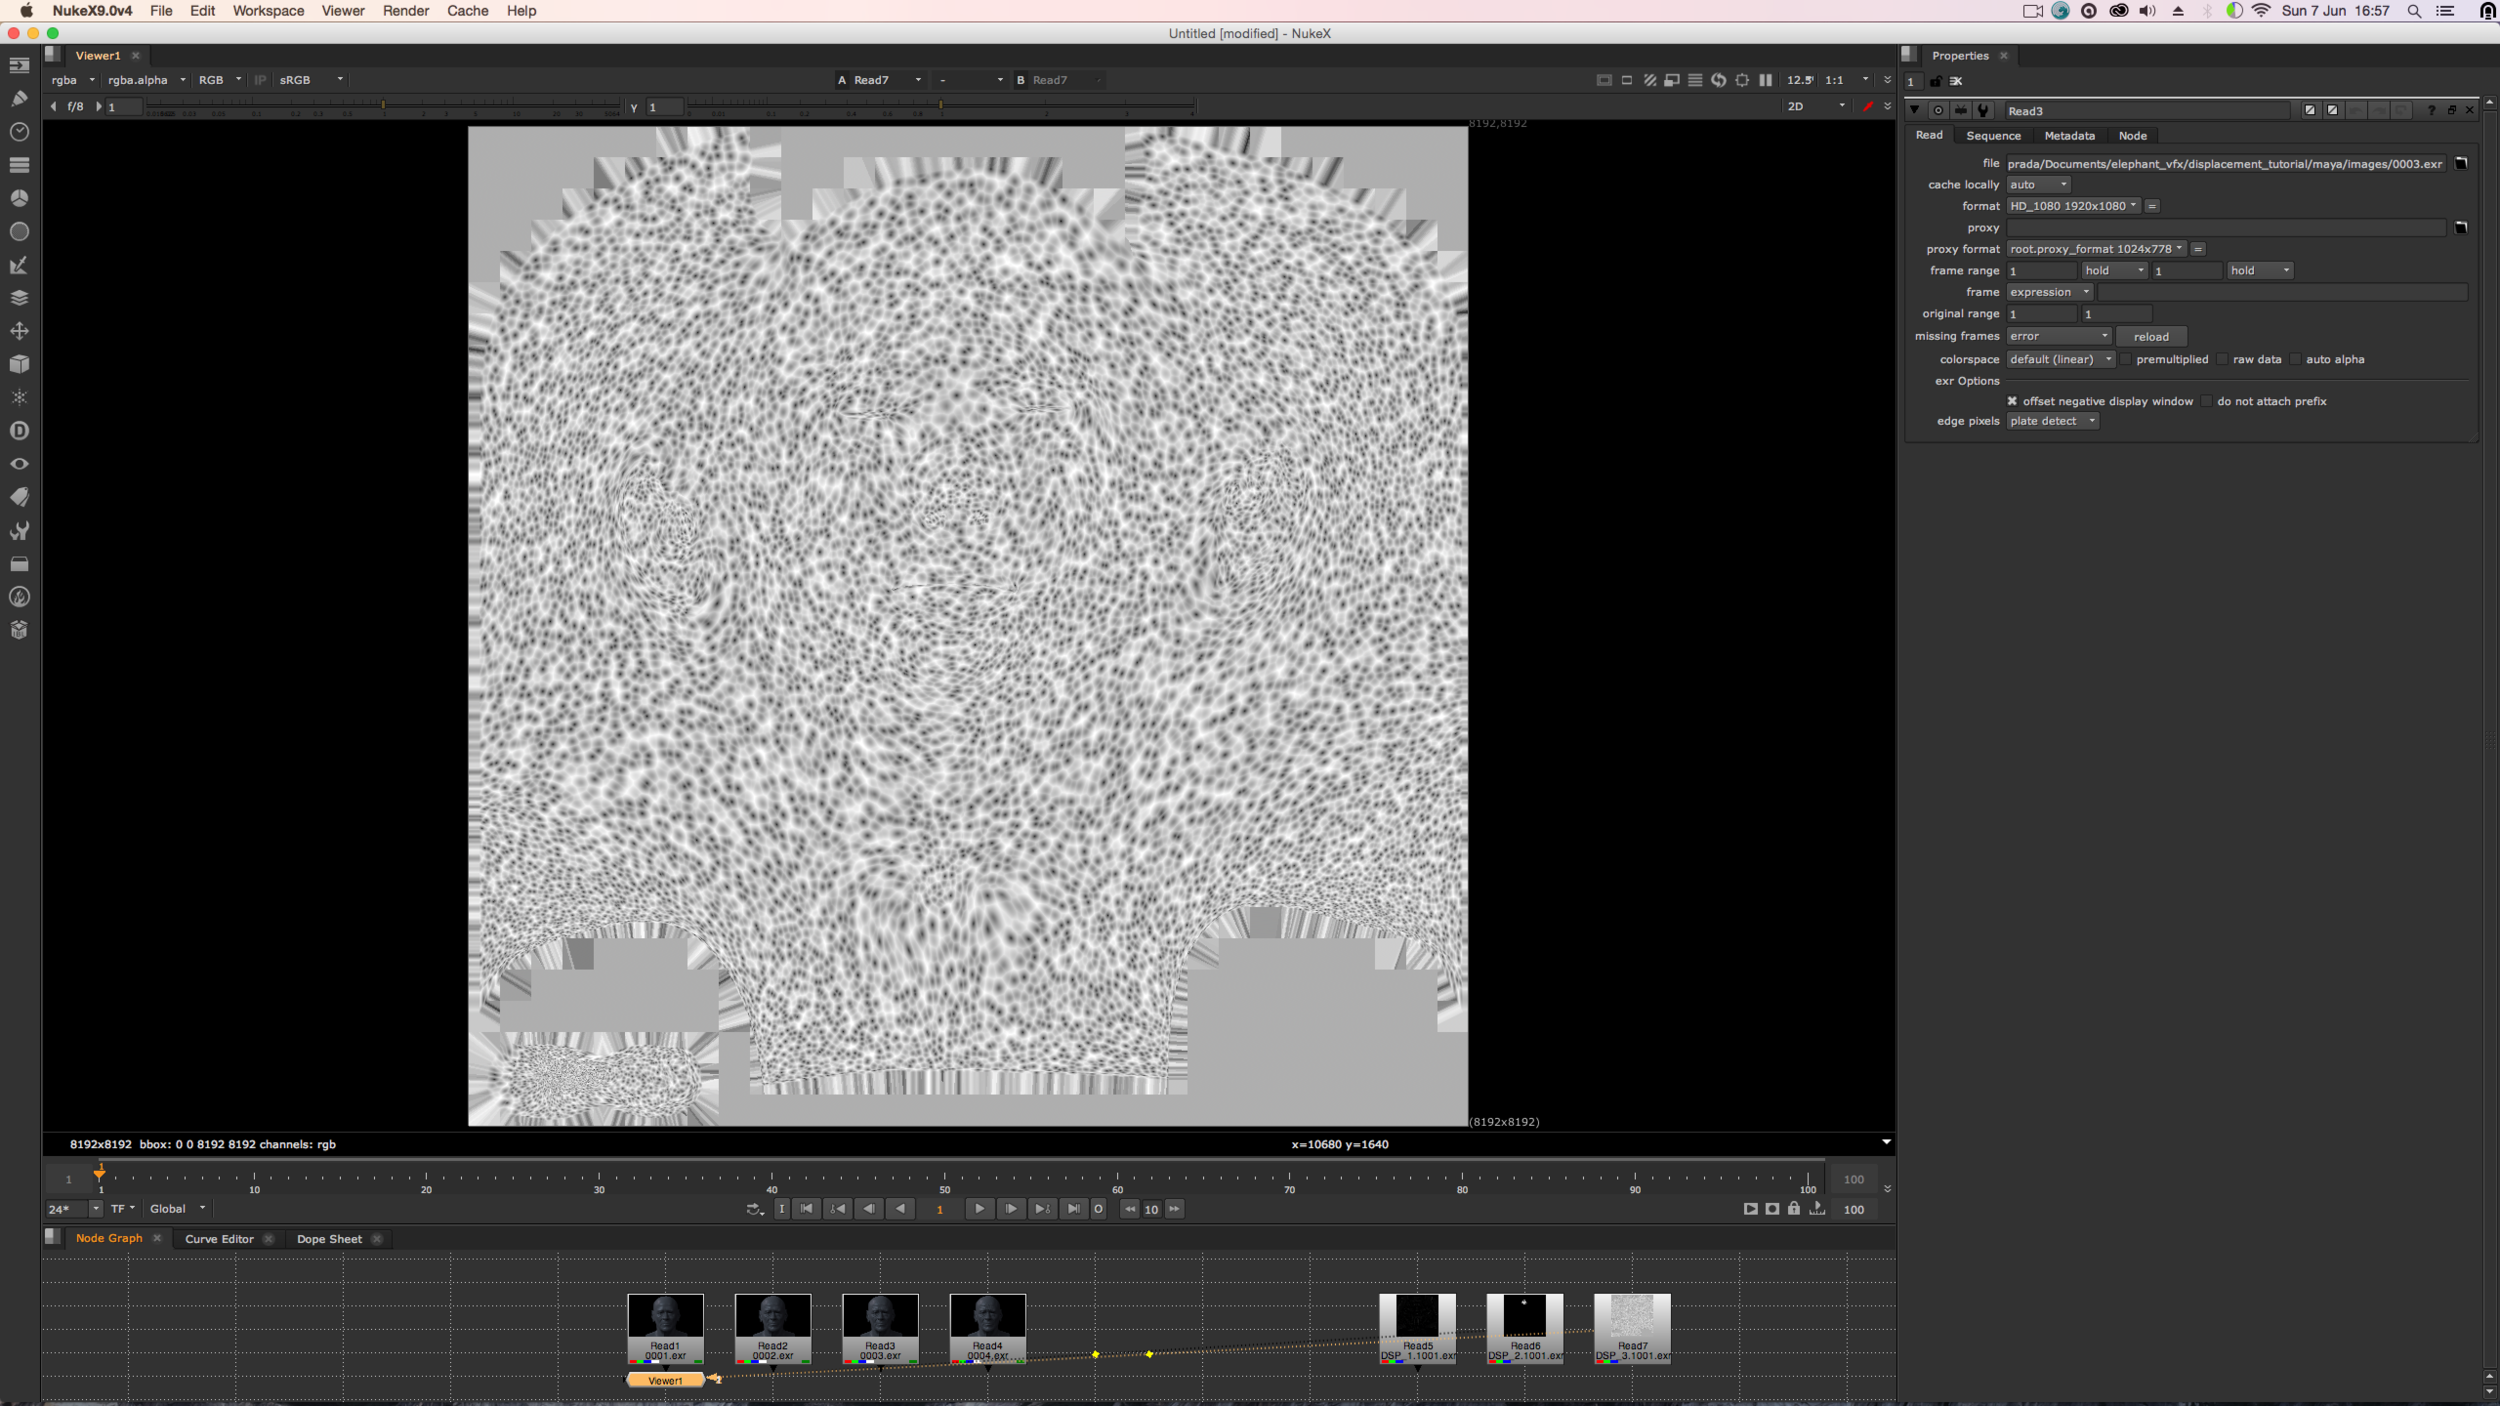Image resolution: width=2500 pixels, height=1406 pixels.
Task: Select the Transform tools icon
Action: click(x=19, y=330)
